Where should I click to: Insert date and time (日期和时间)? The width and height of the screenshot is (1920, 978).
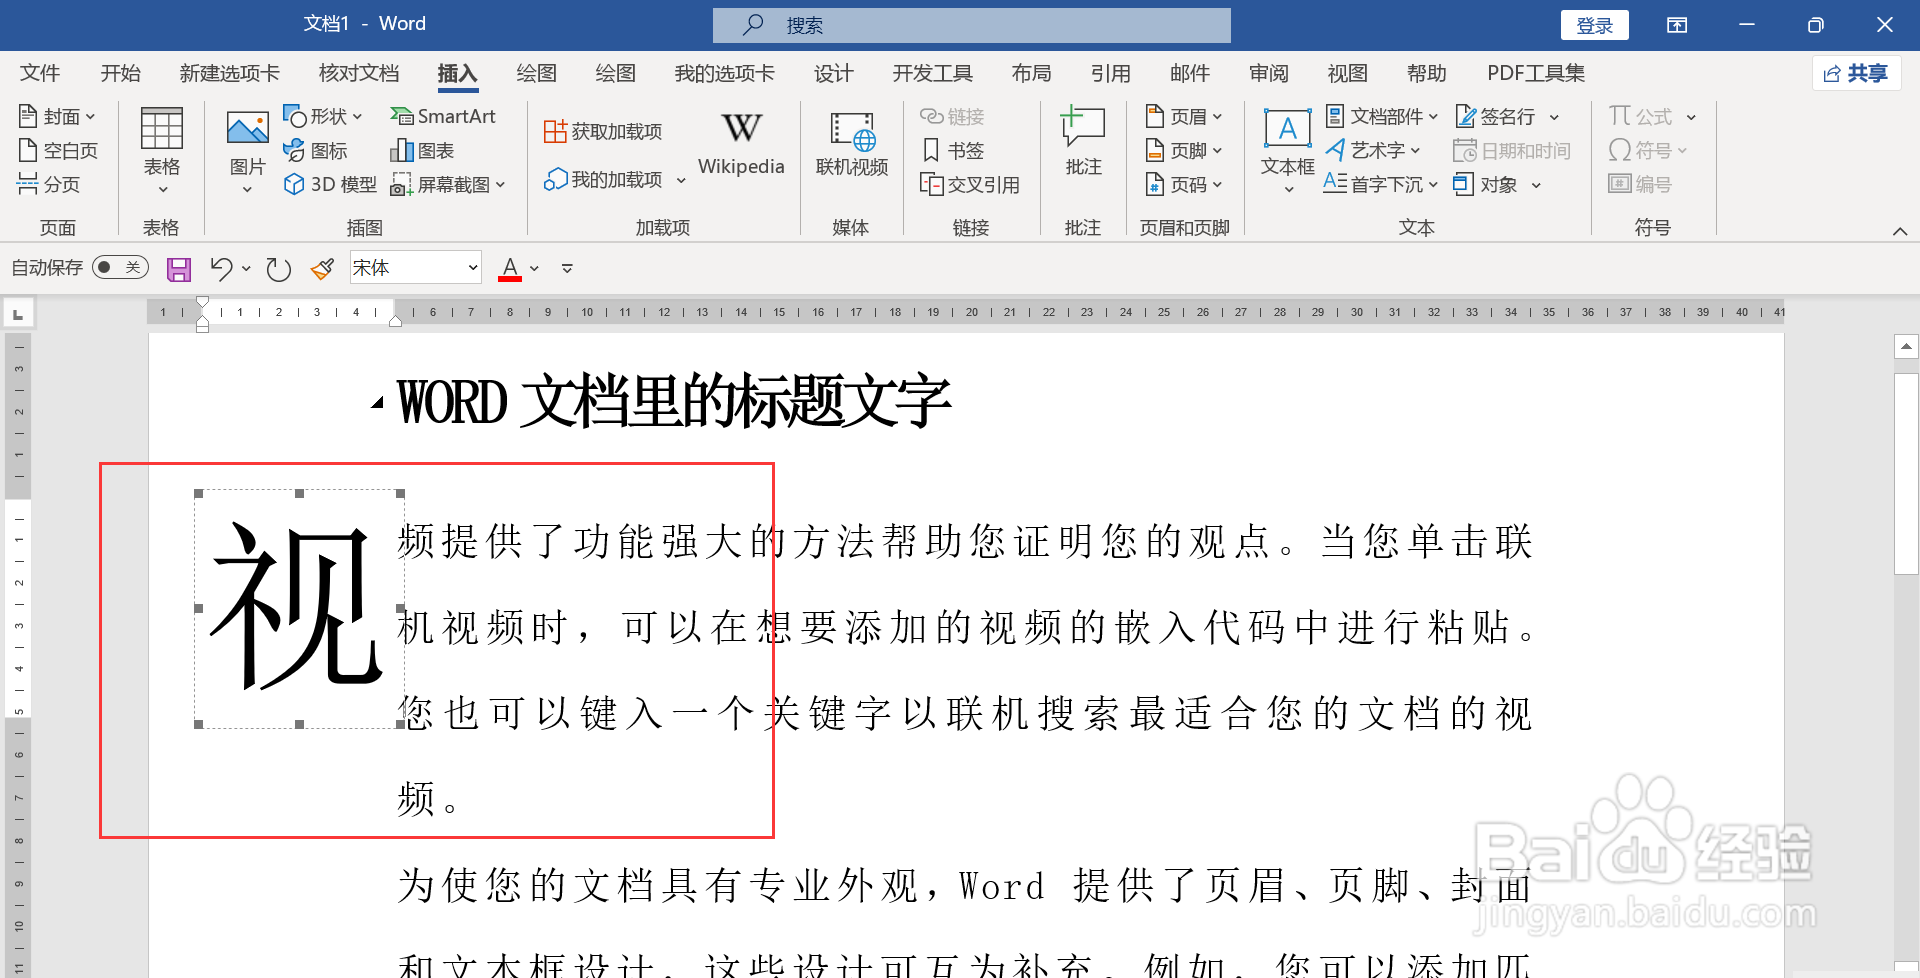[x=1512, y=151]
